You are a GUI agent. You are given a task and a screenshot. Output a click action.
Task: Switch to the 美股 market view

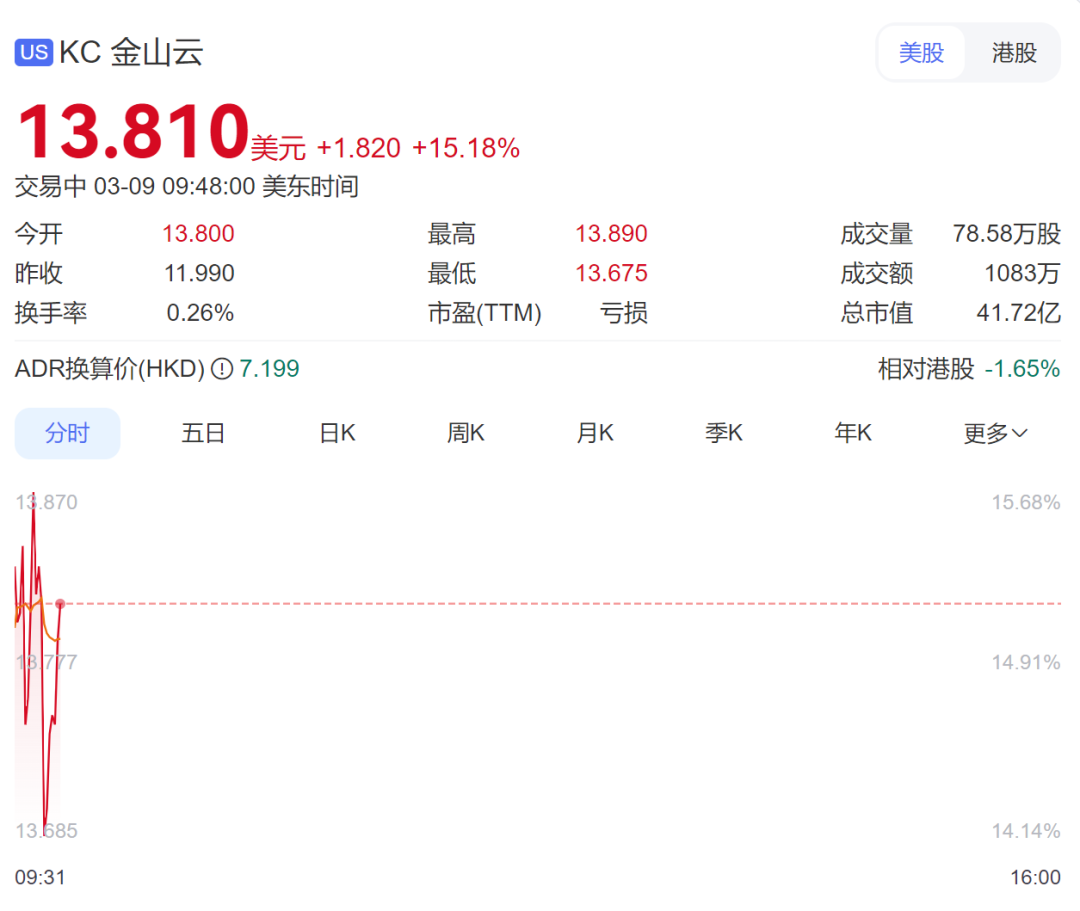(921, 53)
